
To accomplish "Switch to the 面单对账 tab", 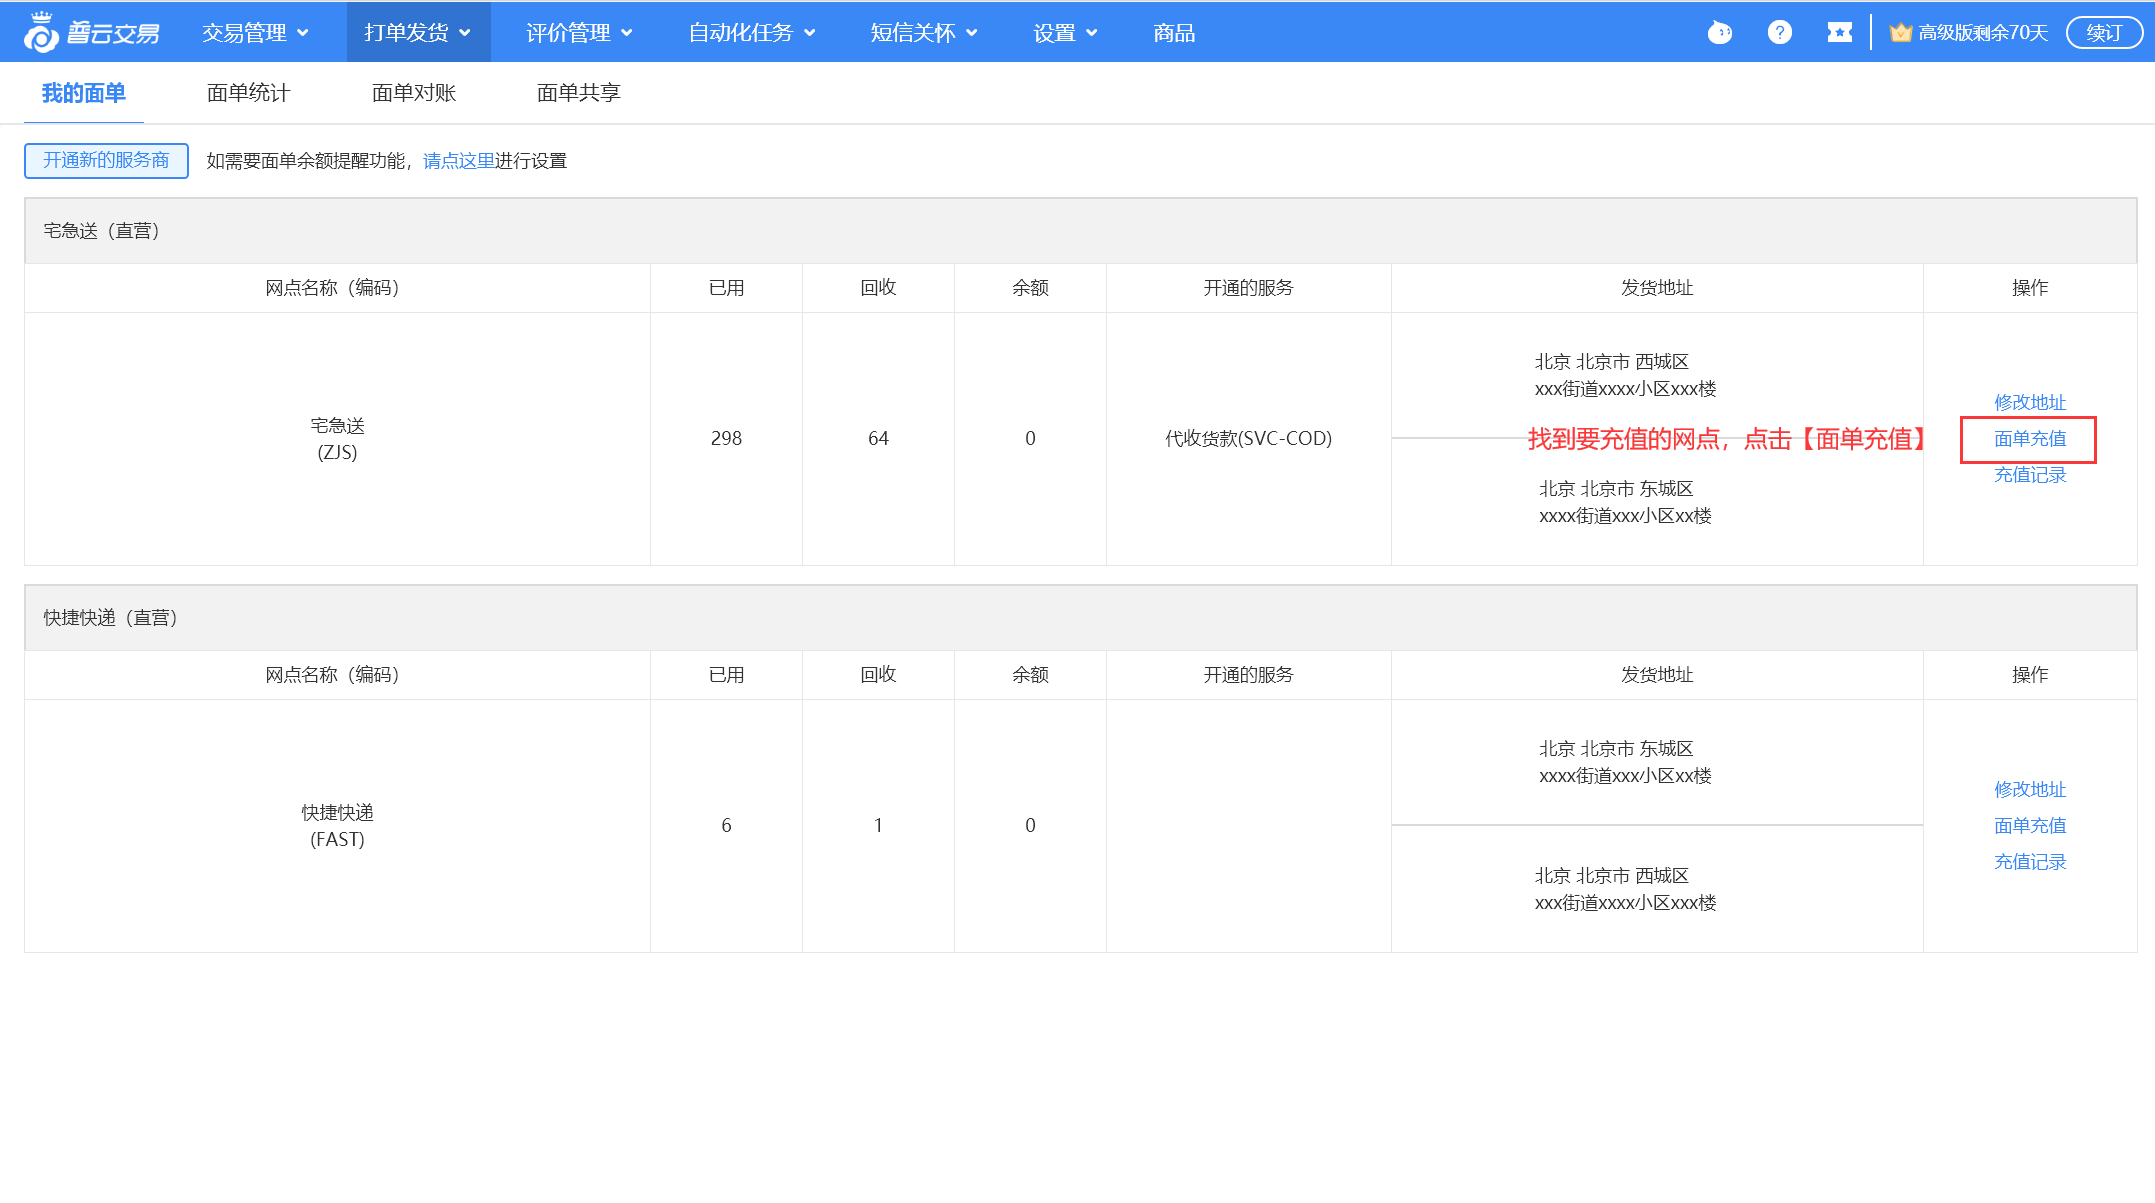I will [414, 93].
